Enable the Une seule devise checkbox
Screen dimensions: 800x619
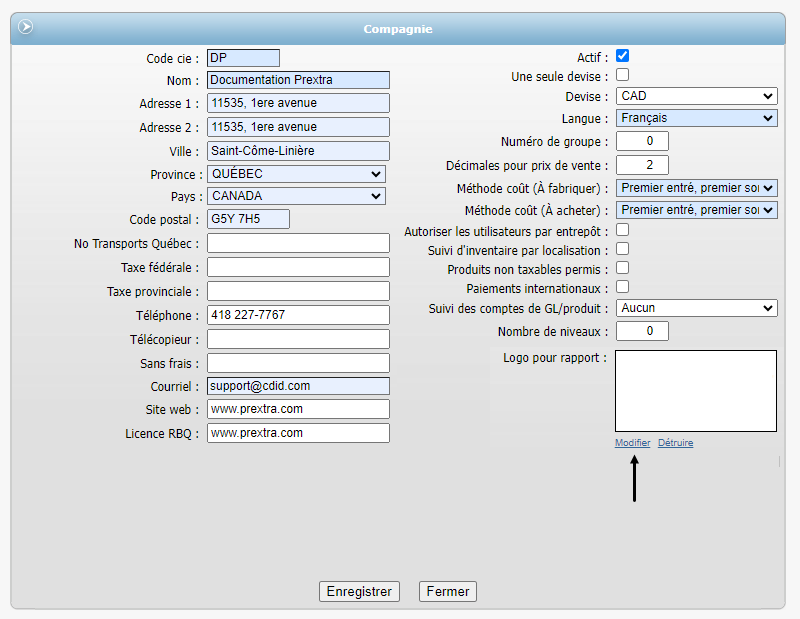pyautogui.click(x=622, y=75)
